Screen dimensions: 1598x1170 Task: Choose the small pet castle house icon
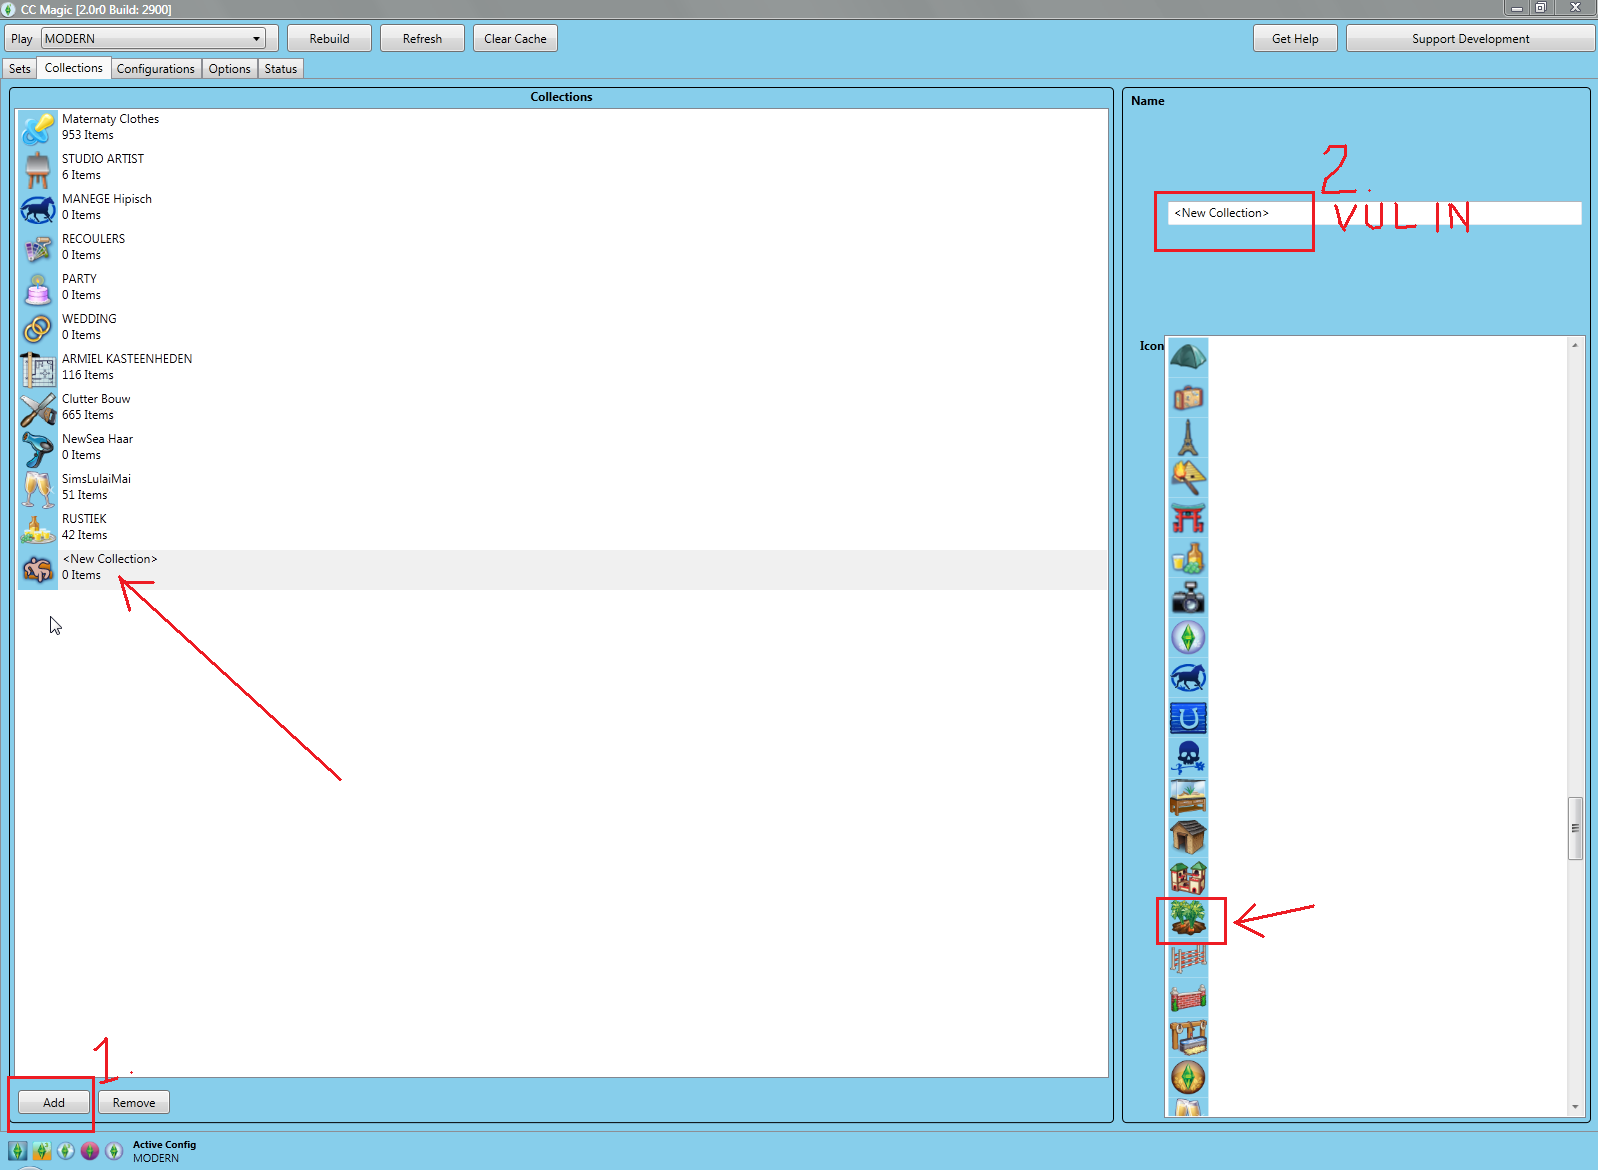[x=1188, y=877]
